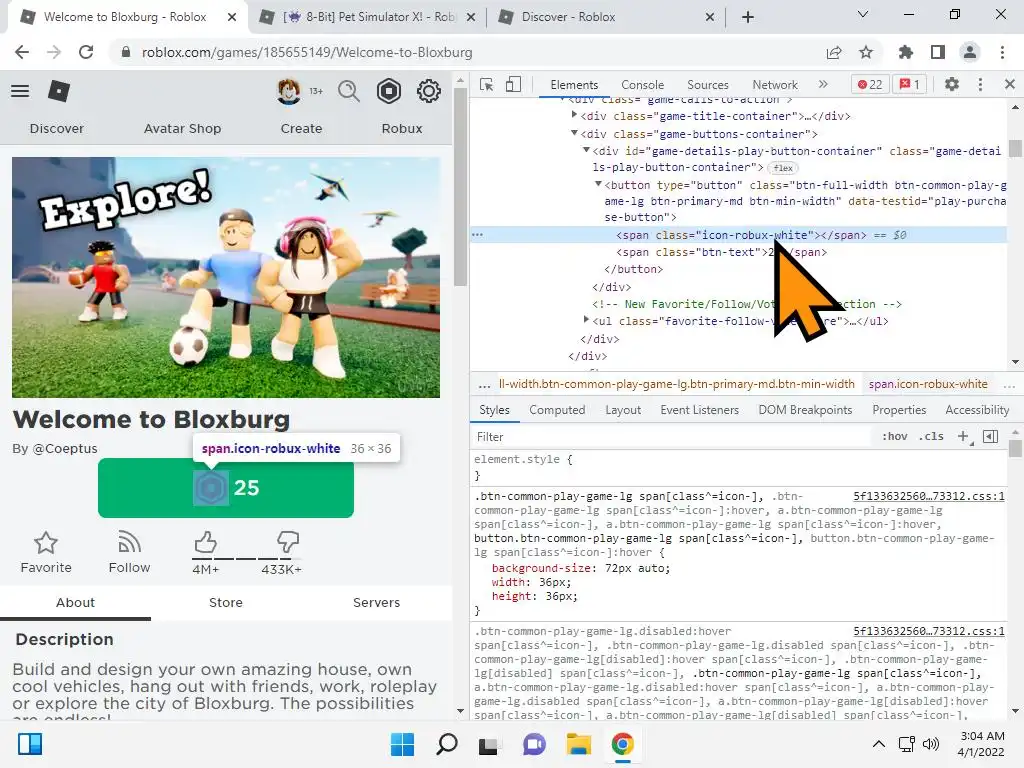Toggle the Chrome side panel icon
Screen dimensions: 1024x768
[938, 52]
